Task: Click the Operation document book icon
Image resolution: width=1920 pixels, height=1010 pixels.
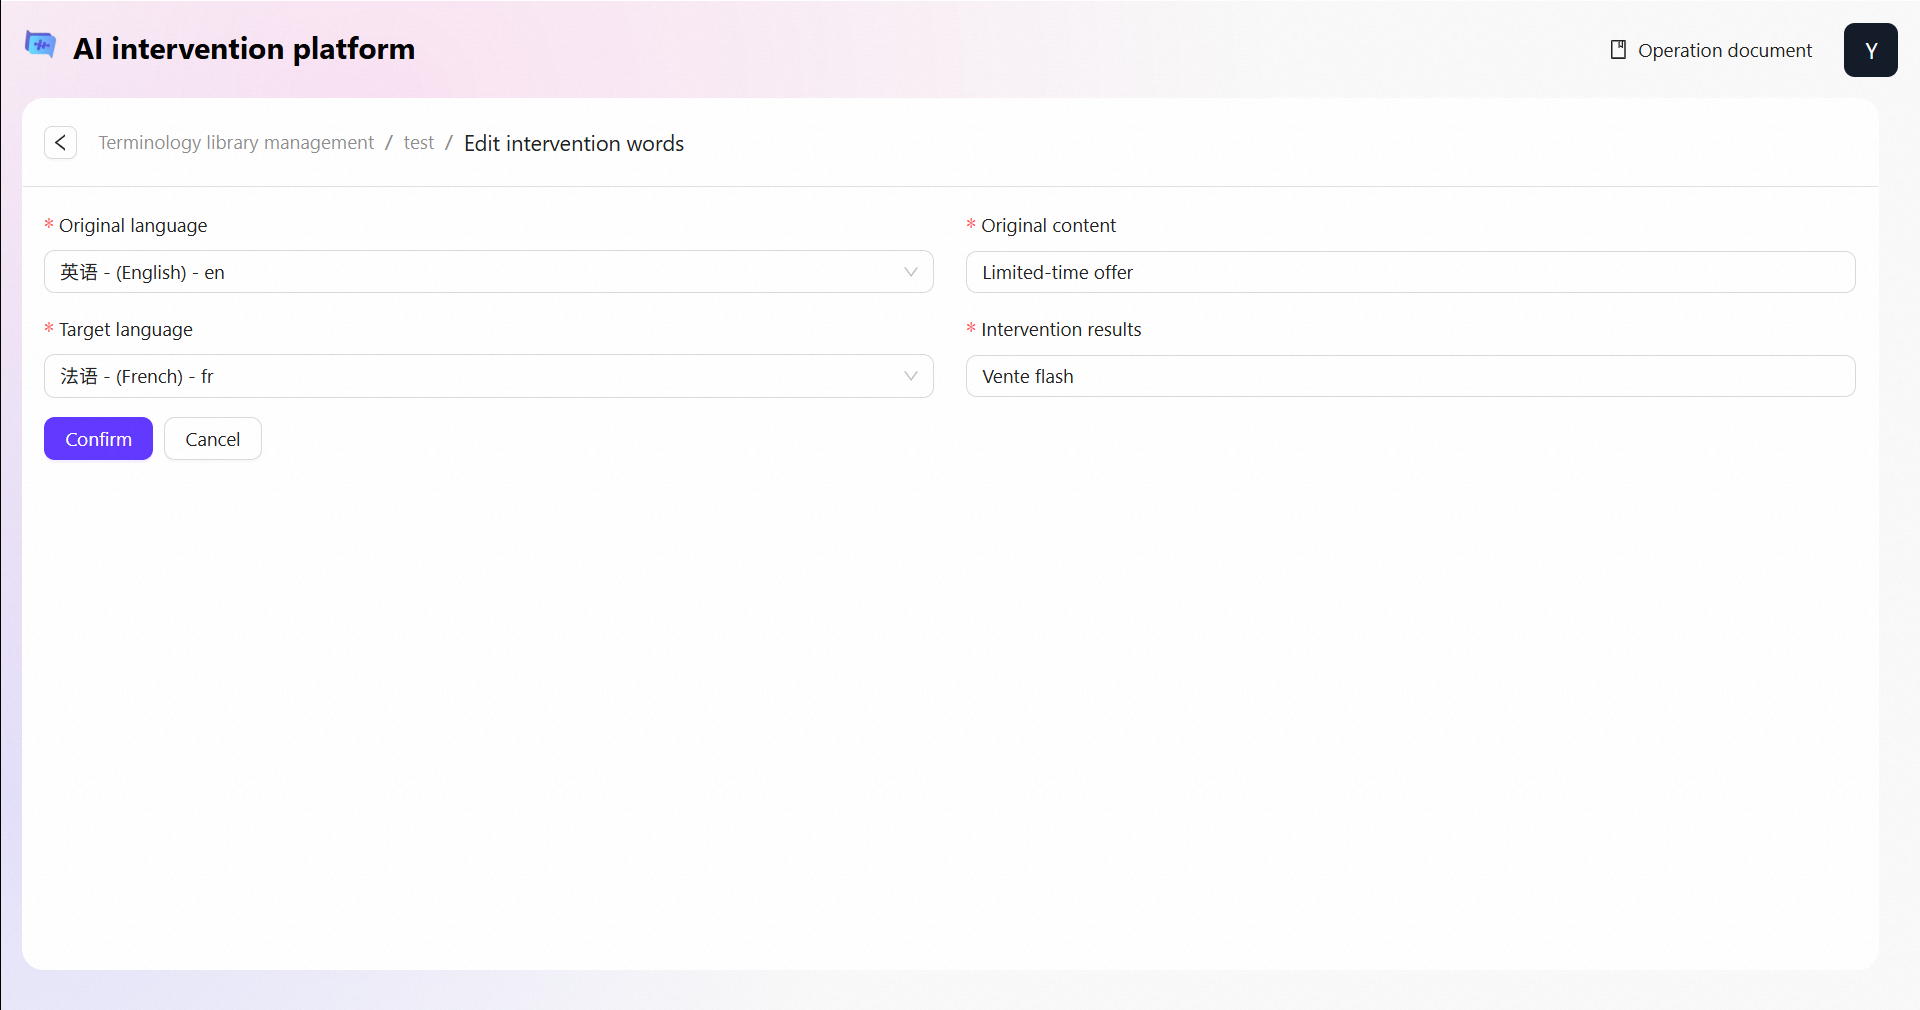Action: [1618, 50]
